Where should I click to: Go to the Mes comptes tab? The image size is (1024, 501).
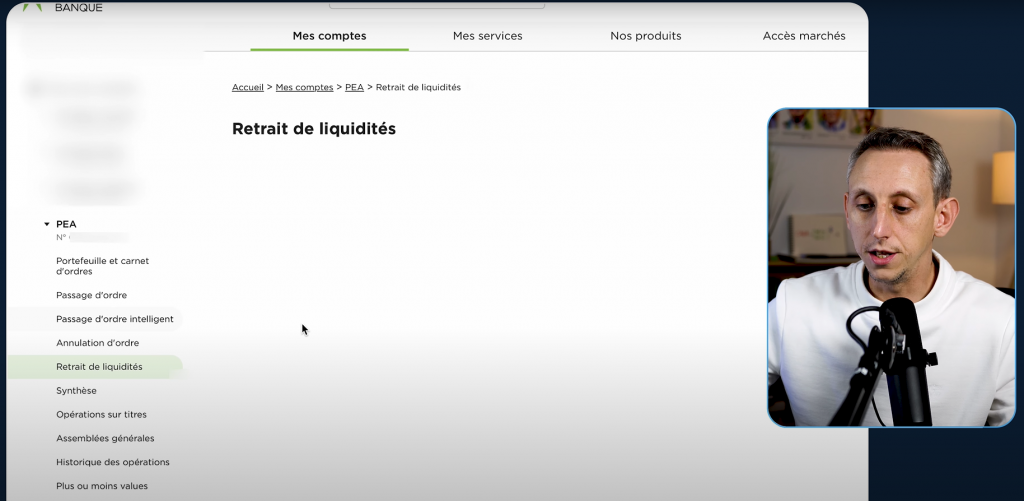329,36
